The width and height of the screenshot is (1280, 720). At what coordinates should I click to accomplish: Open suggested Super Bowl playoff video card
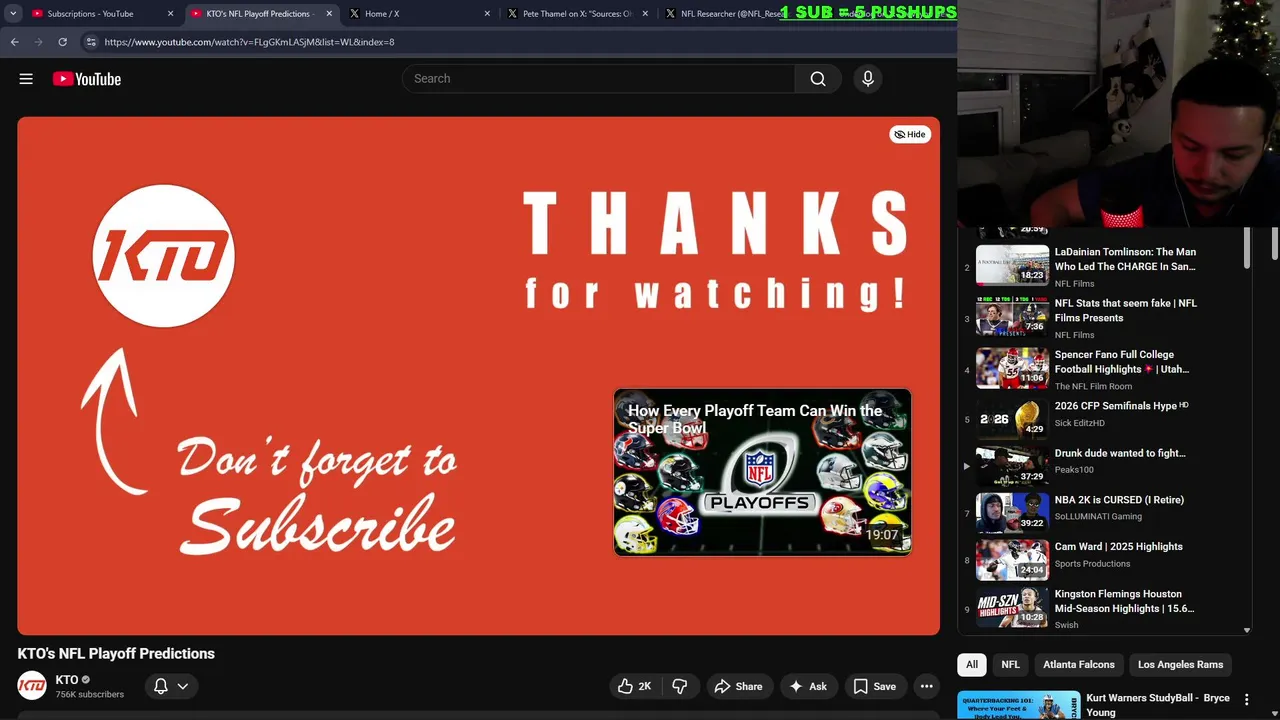[x=762, y=472]
